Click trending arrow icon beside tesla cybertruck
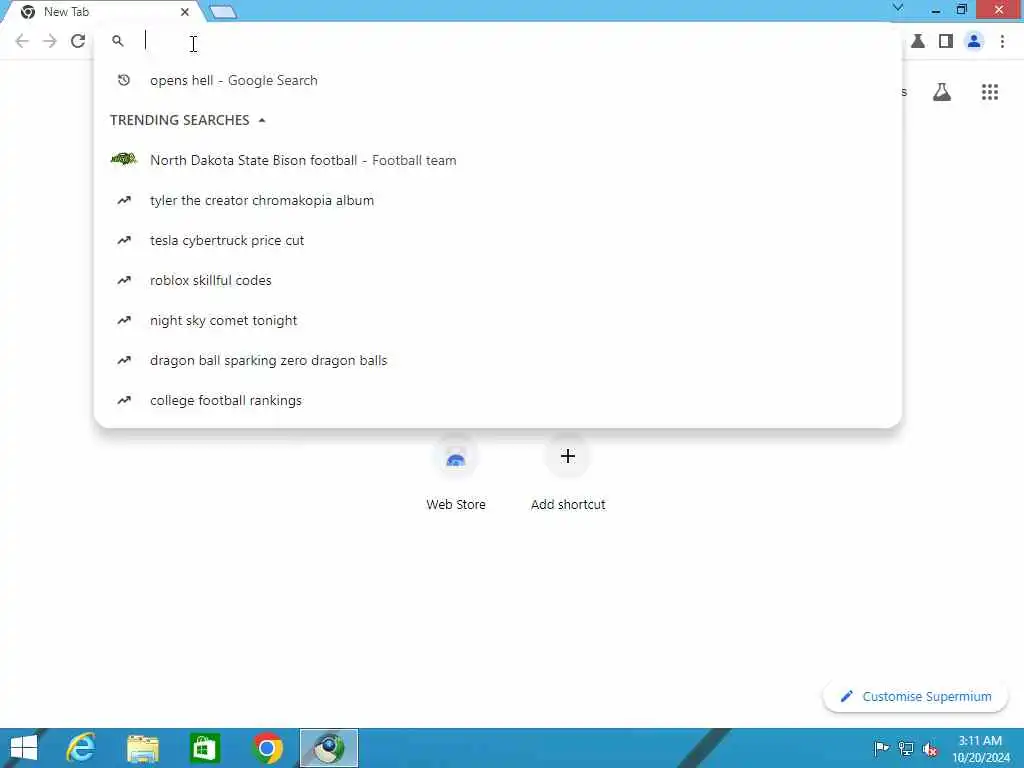This screenshot has height=768, width=1024. (123, 240)
